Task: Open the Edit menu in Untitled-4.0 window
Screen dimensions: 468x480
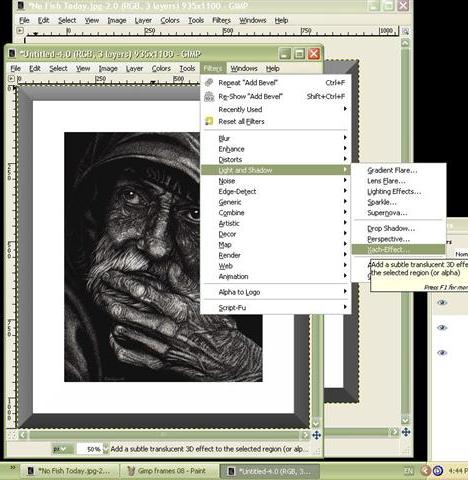Action: pos(35,68)
